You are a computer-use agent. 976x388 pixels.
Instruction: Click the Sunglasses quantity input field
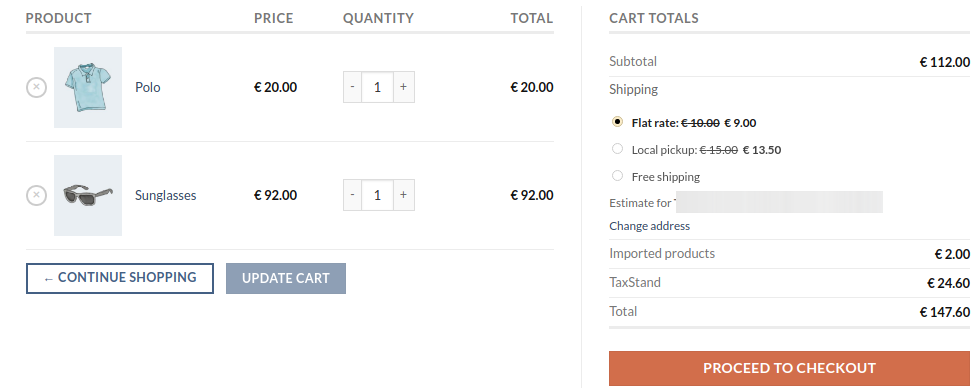click(377, 195)
